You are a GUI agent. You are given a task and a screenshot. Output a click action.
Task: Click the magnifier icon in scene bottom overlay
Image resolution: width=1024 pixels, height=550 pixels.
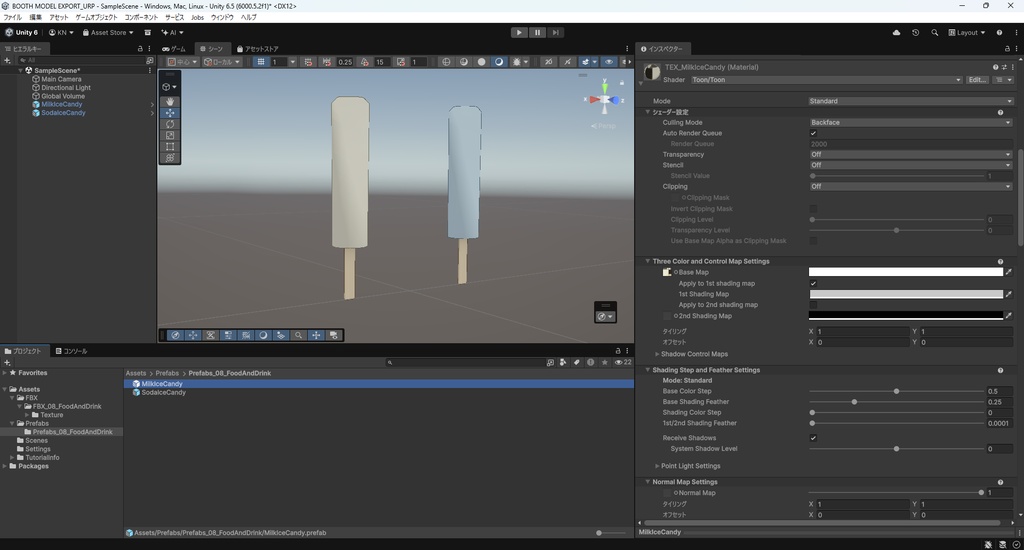(298, 335)
